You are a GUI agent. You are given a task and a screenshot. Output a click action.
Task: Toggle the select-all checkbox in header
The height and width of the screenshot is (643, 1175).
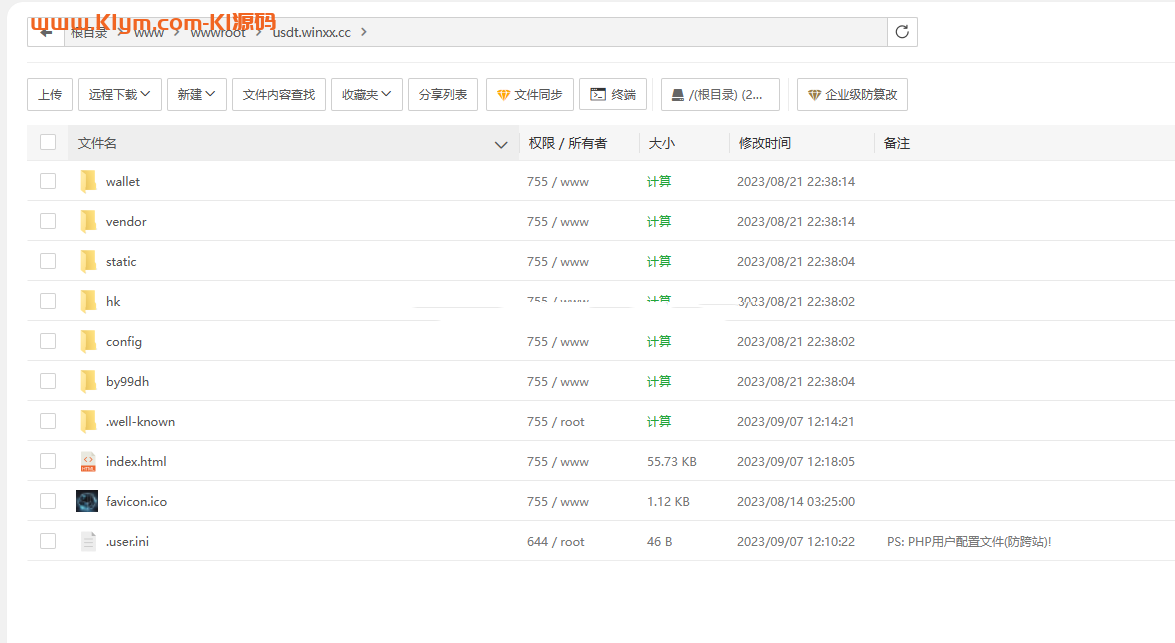pos(48,143)
